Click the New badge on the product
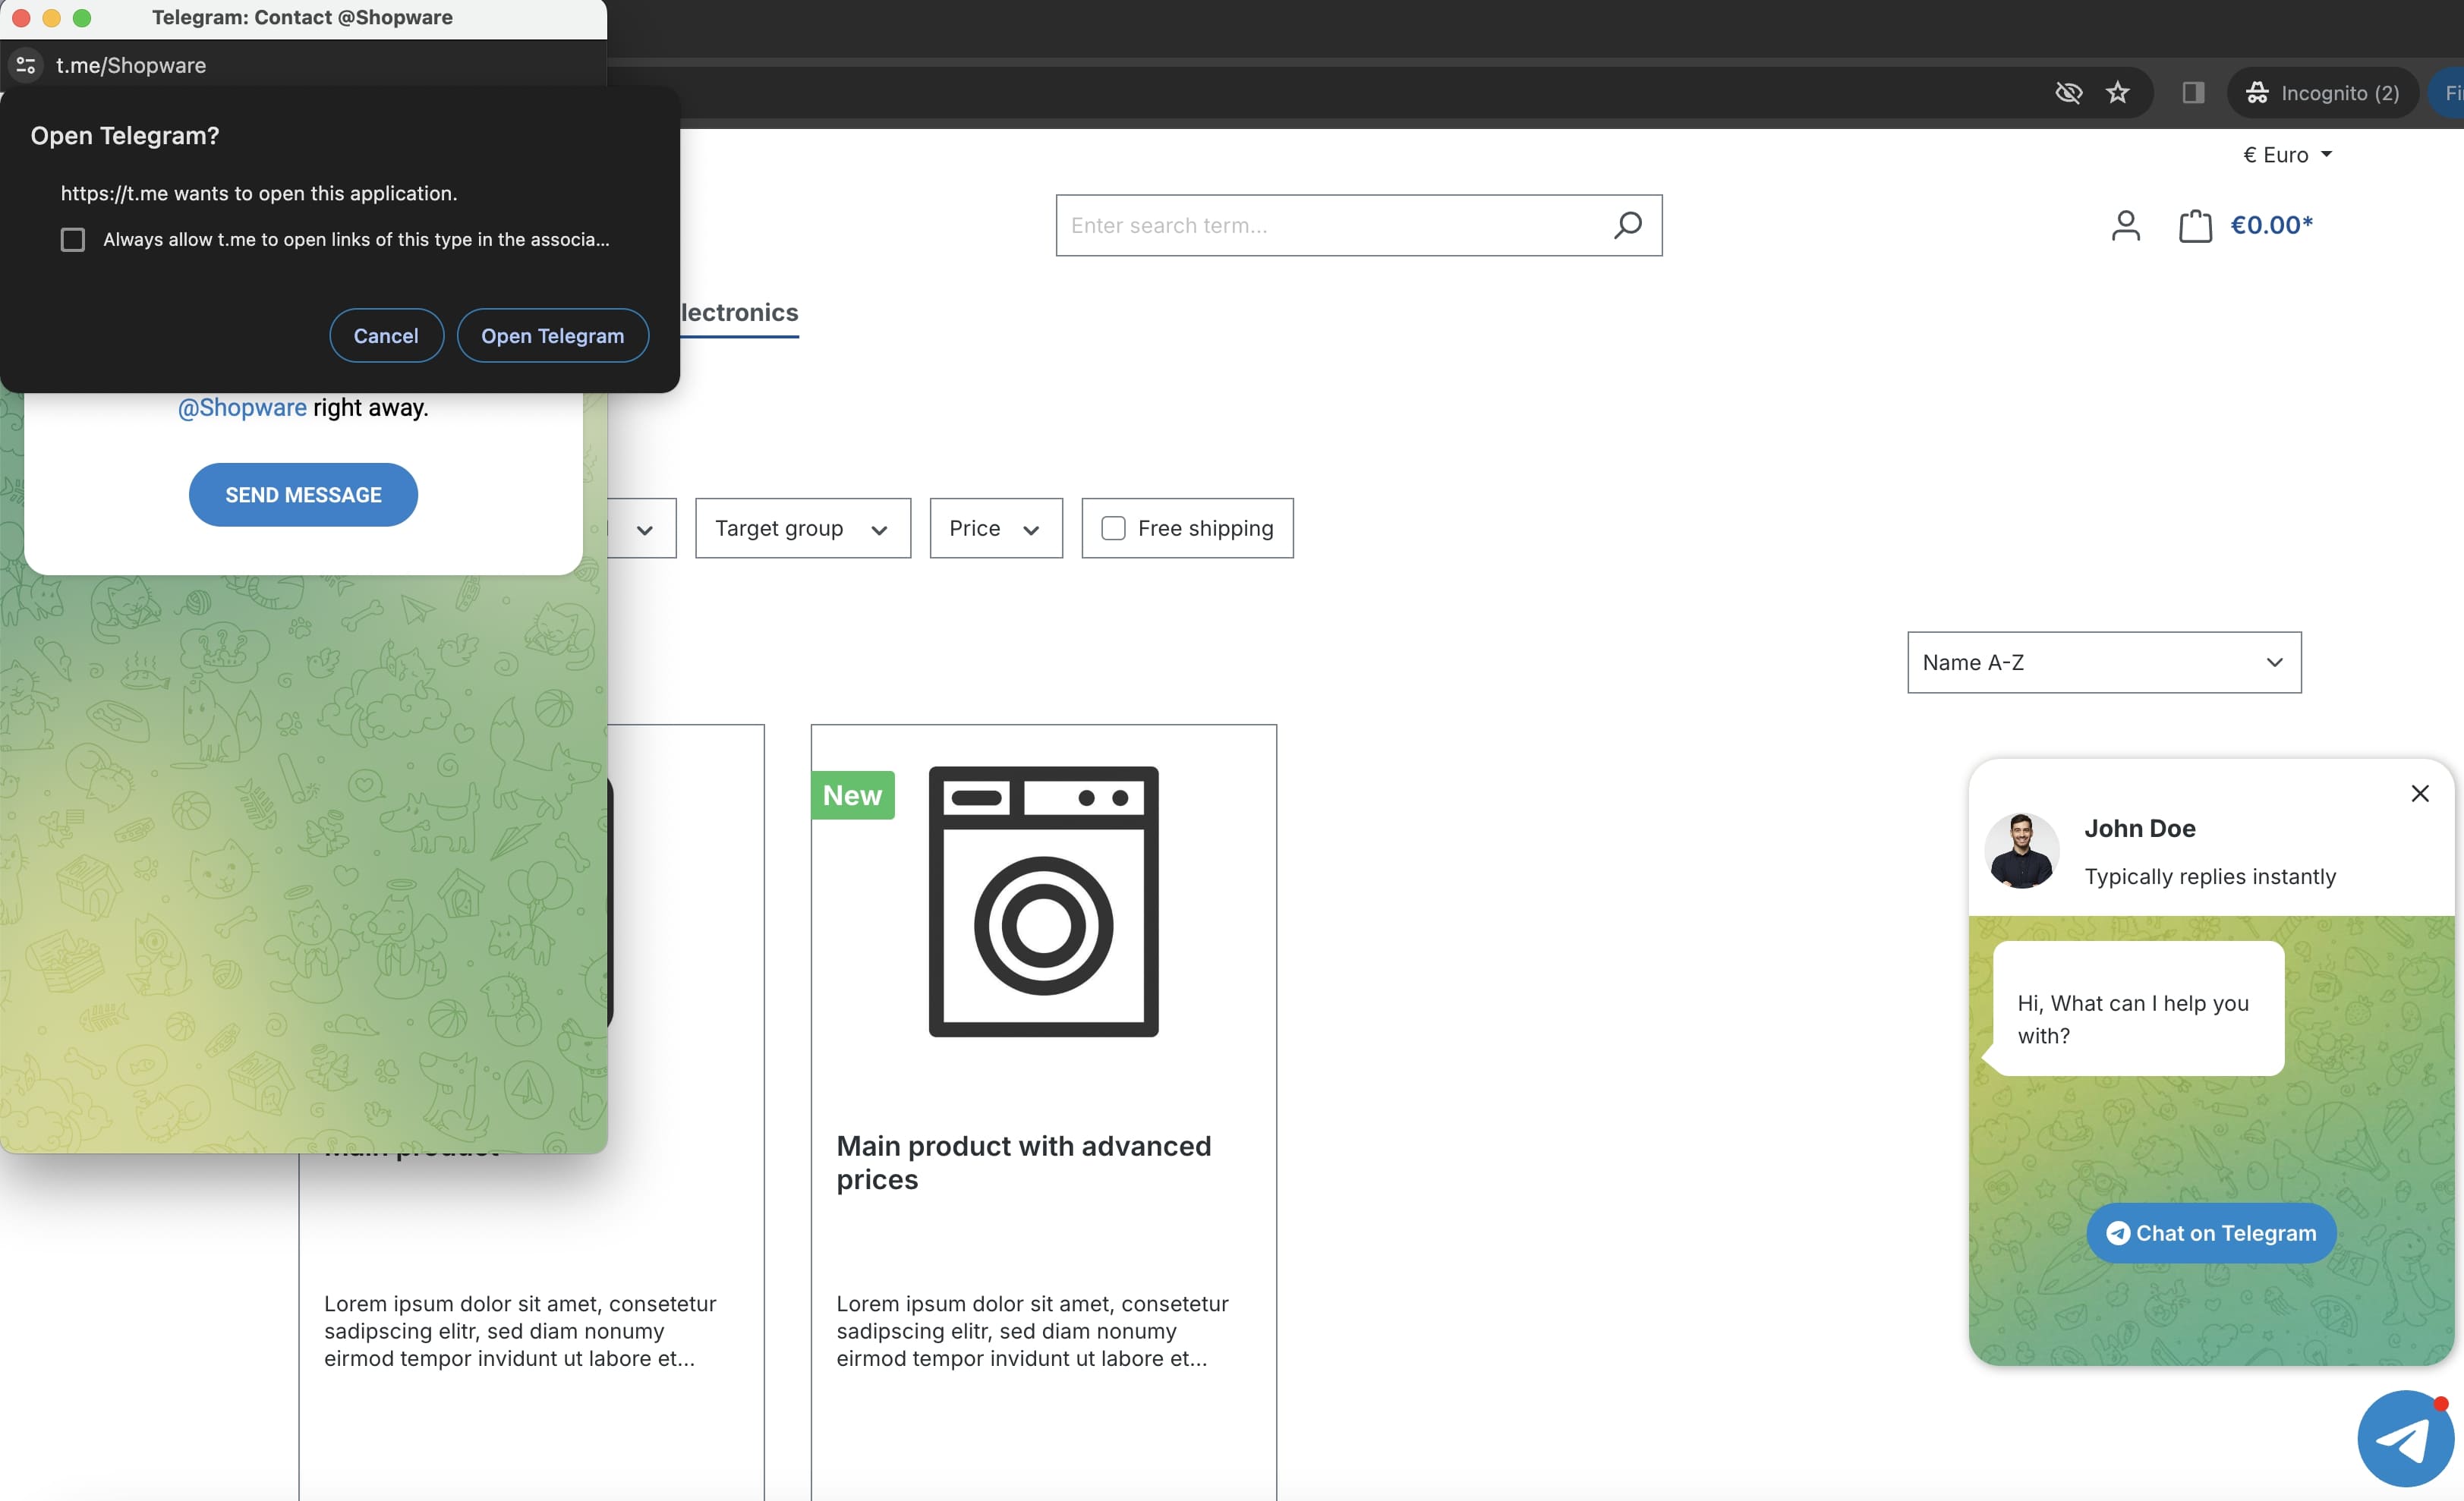The image size is (2464, 1501). click(x=853, y=795)
